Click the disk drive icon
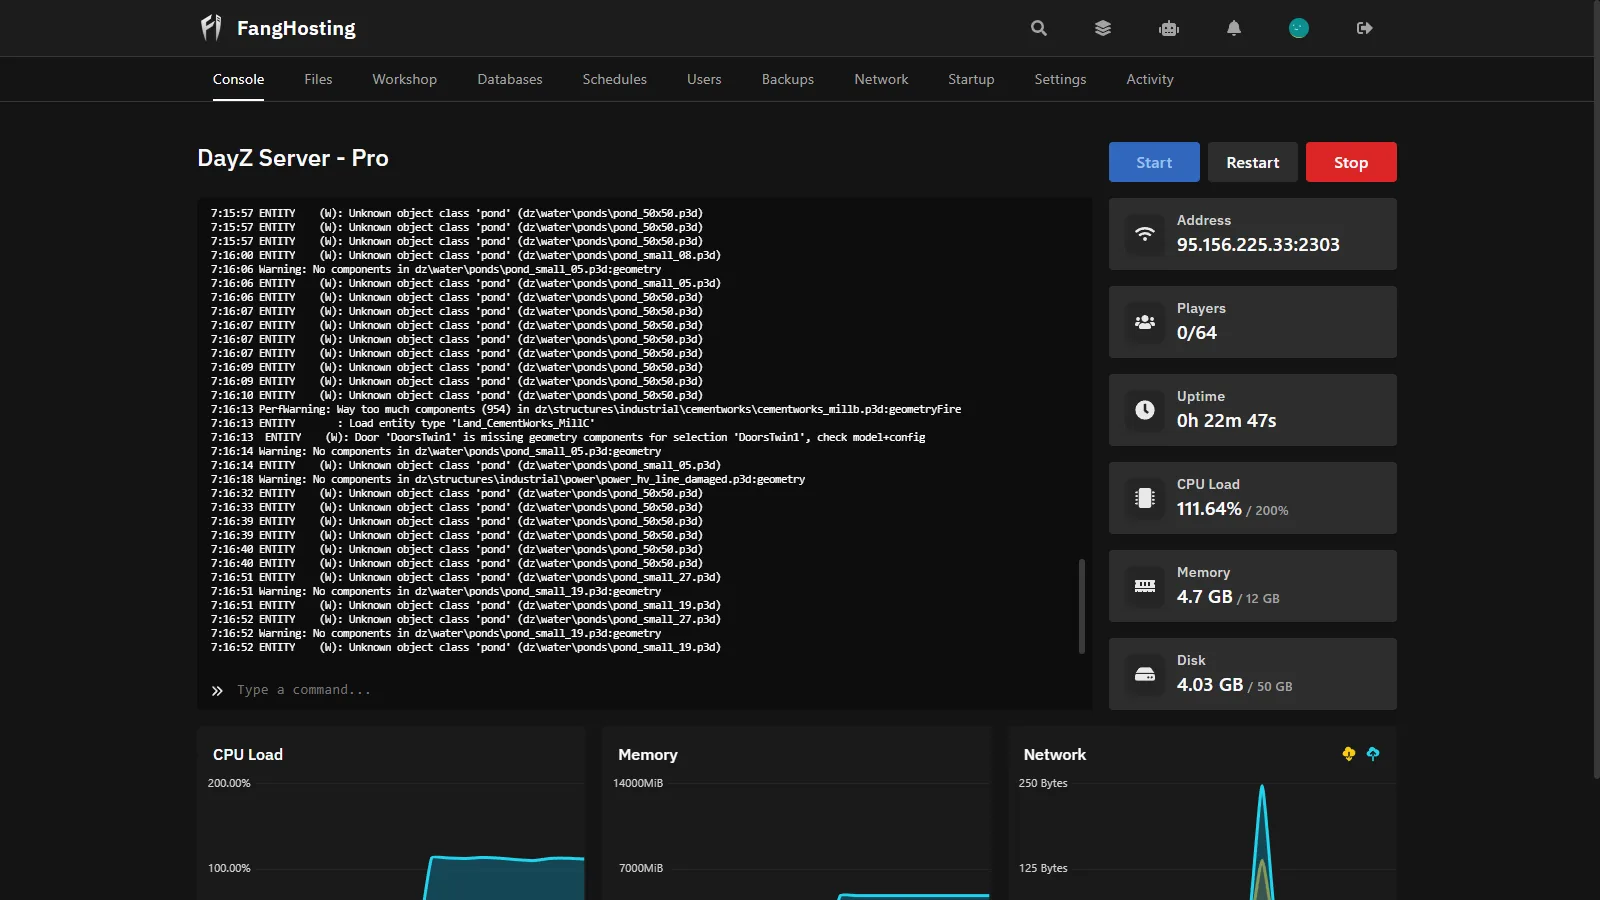1600x900 pixels. (1145, 674)
